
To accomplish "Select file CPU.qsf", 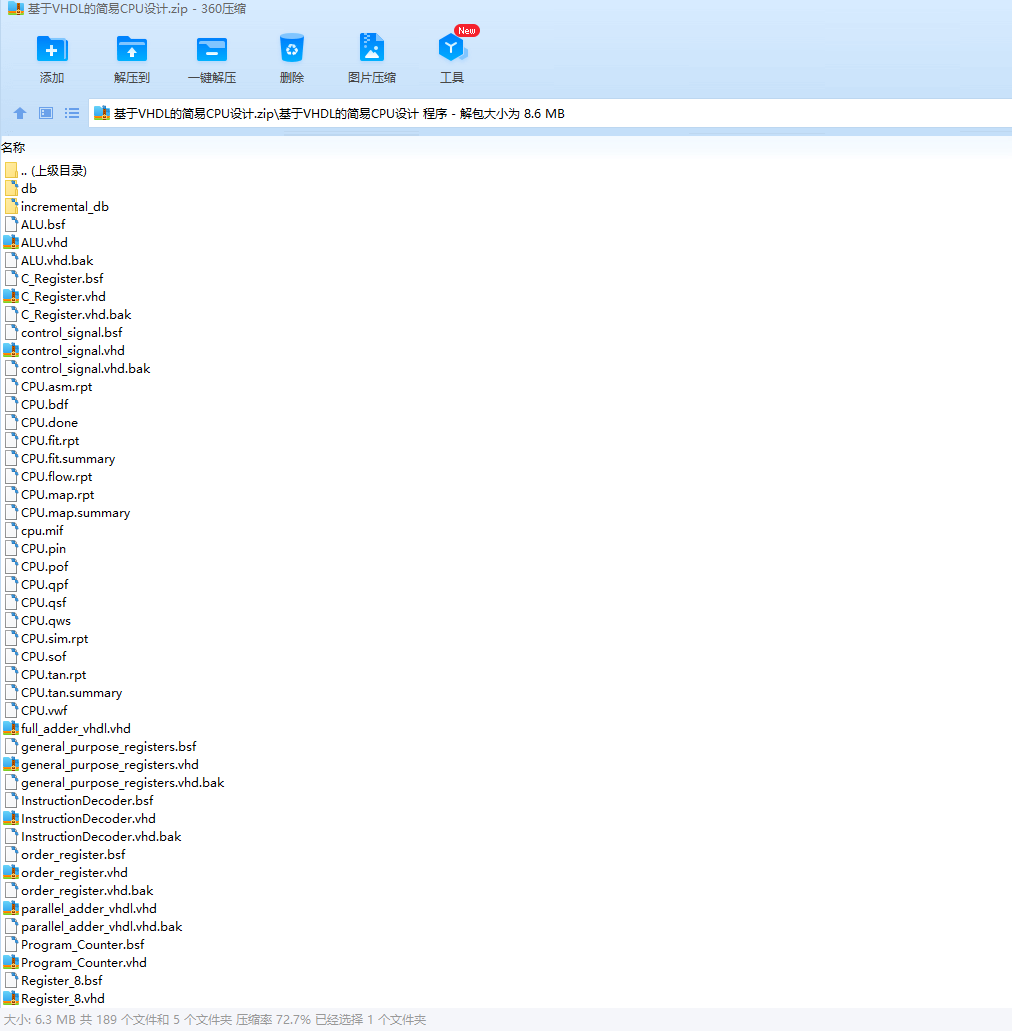I will click(44, 602).
